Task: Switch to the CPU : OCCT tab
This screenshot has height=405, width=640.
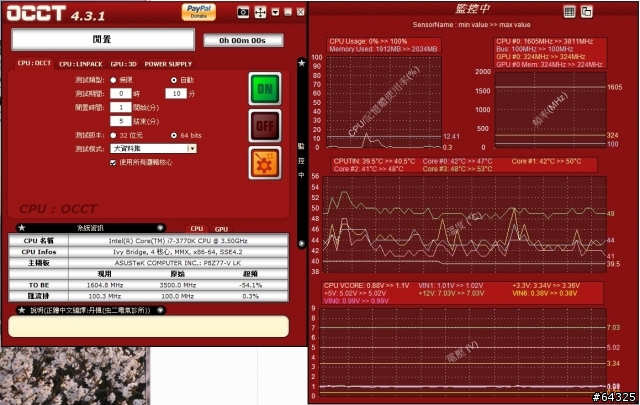Action: point(34,63)
